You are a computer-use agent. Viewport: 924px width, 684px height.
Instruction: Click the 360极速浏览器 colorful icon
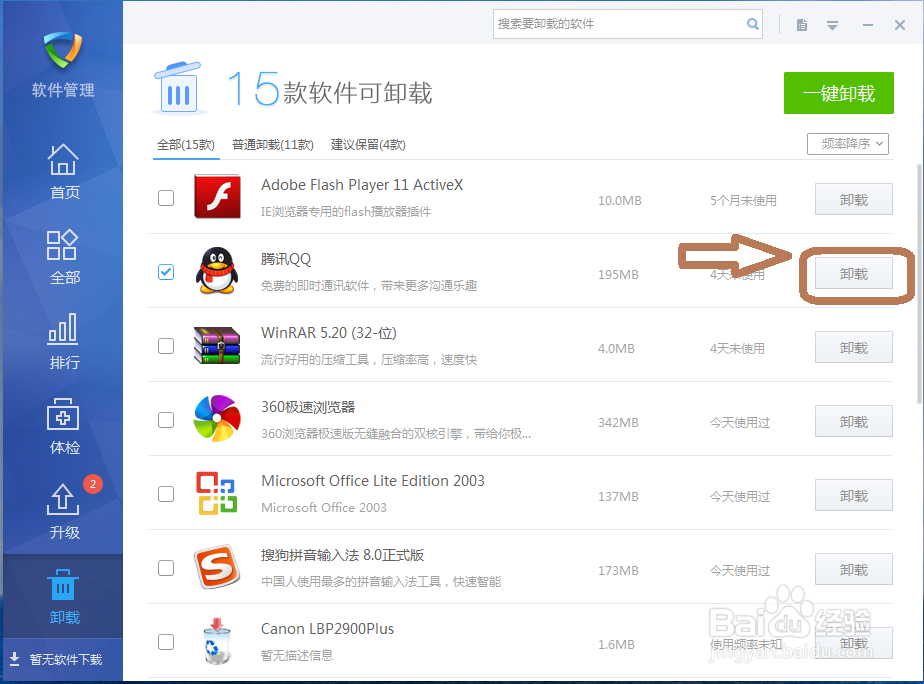click(217, 418)
